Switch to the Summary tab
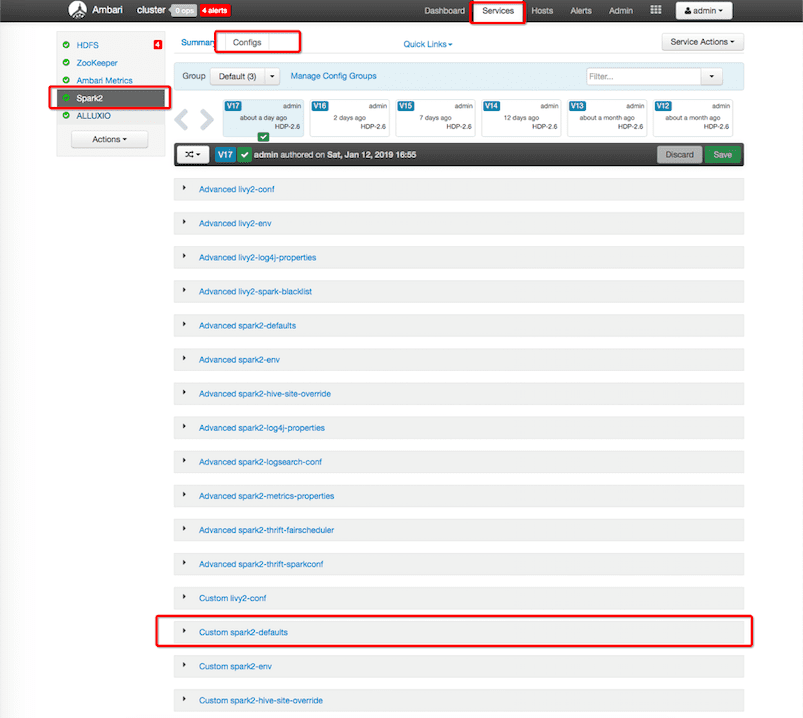The width and height of the screenshot is (803, 718). point(197,43)
